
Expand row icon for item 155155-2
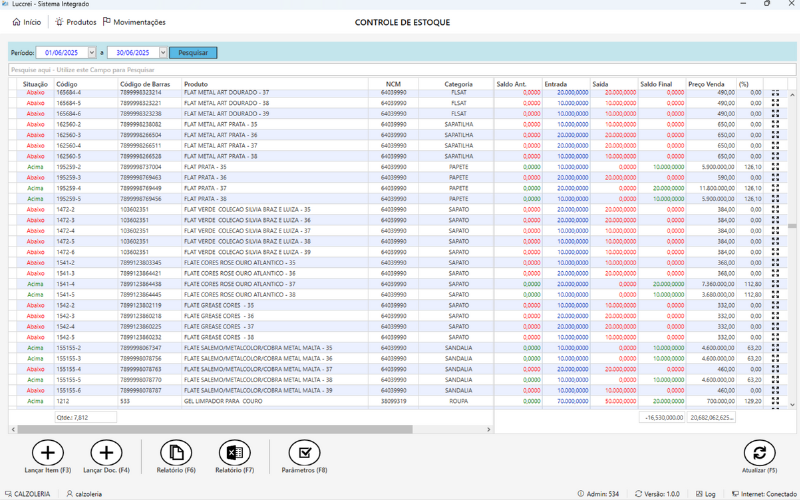coord(776,347)
